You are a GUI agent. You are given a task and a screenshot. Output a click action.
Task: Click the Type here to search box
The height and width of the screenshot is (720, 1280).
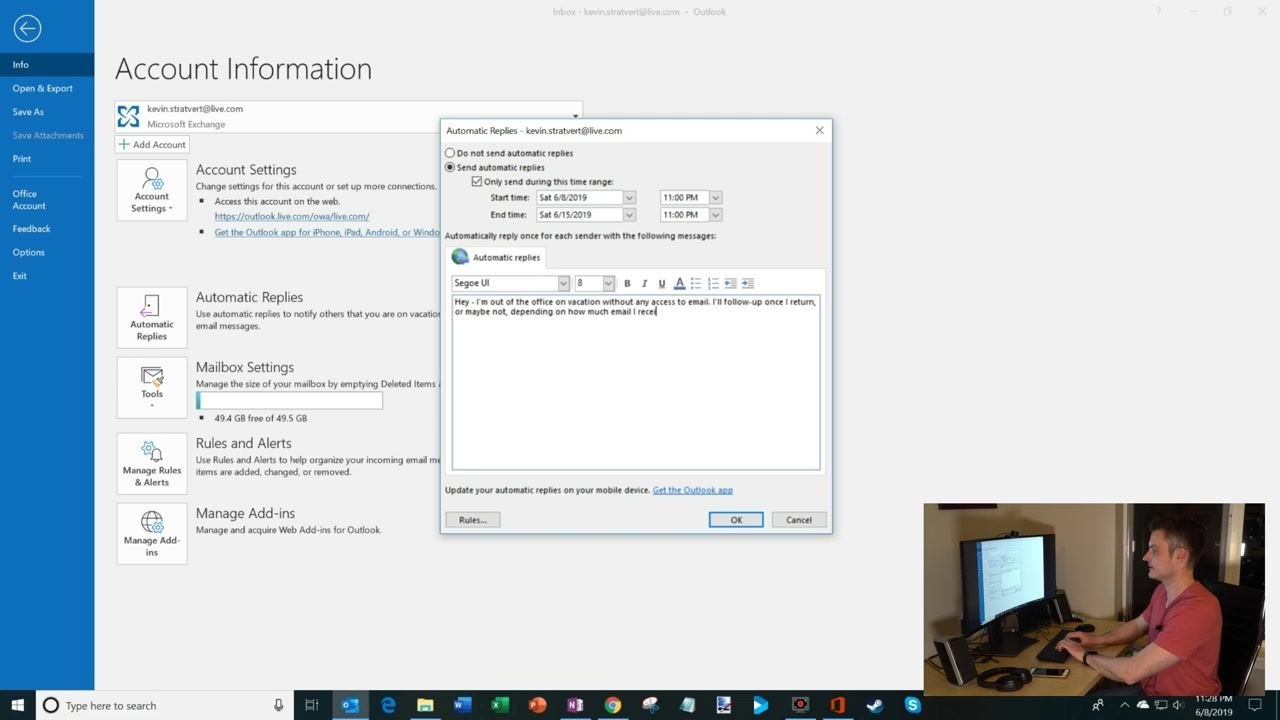(163, 705)
